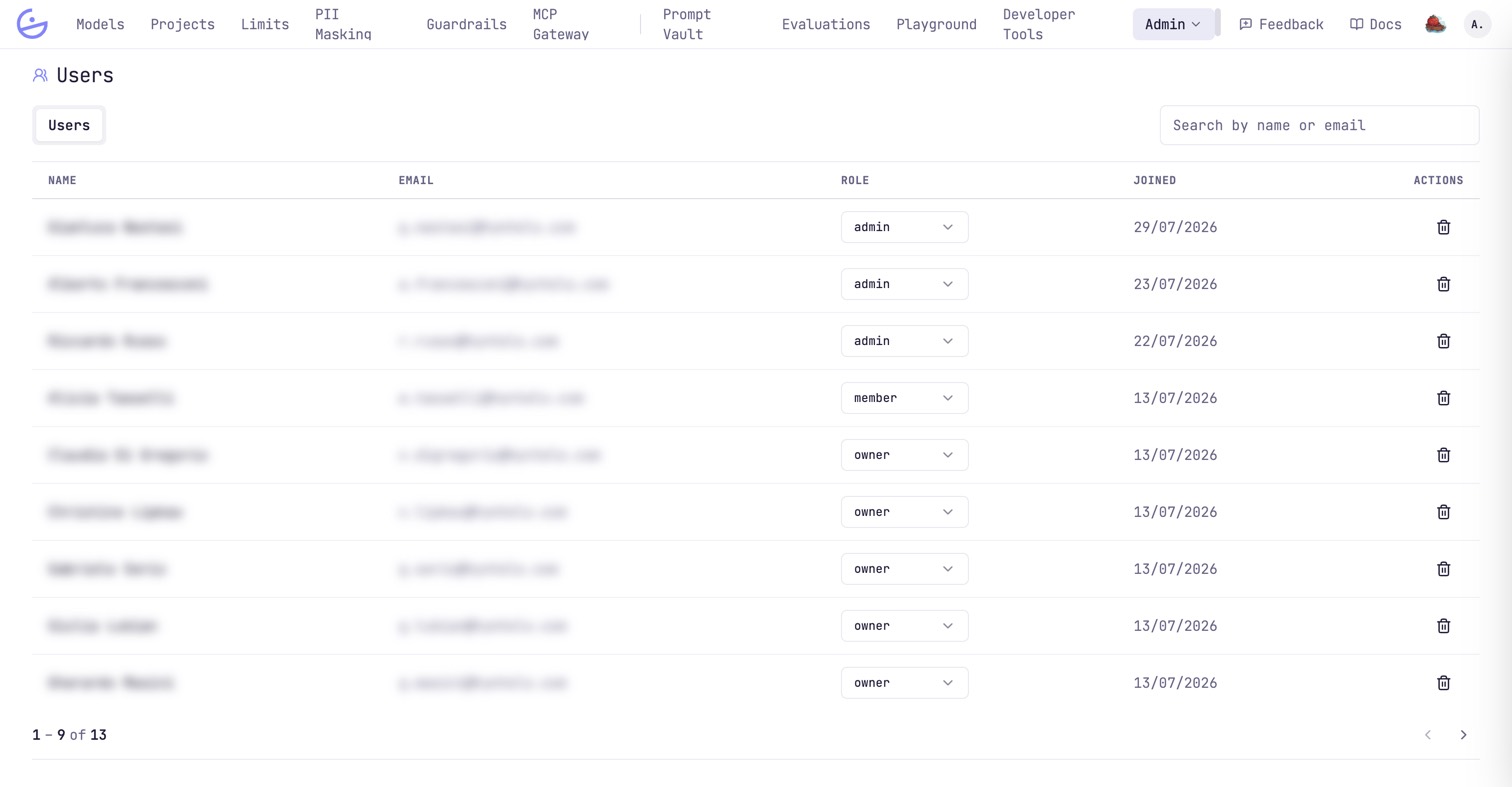This screenshot has width=1512, height=787.
Task: Click the Feedback button
Action: [x=1281, y=24]
